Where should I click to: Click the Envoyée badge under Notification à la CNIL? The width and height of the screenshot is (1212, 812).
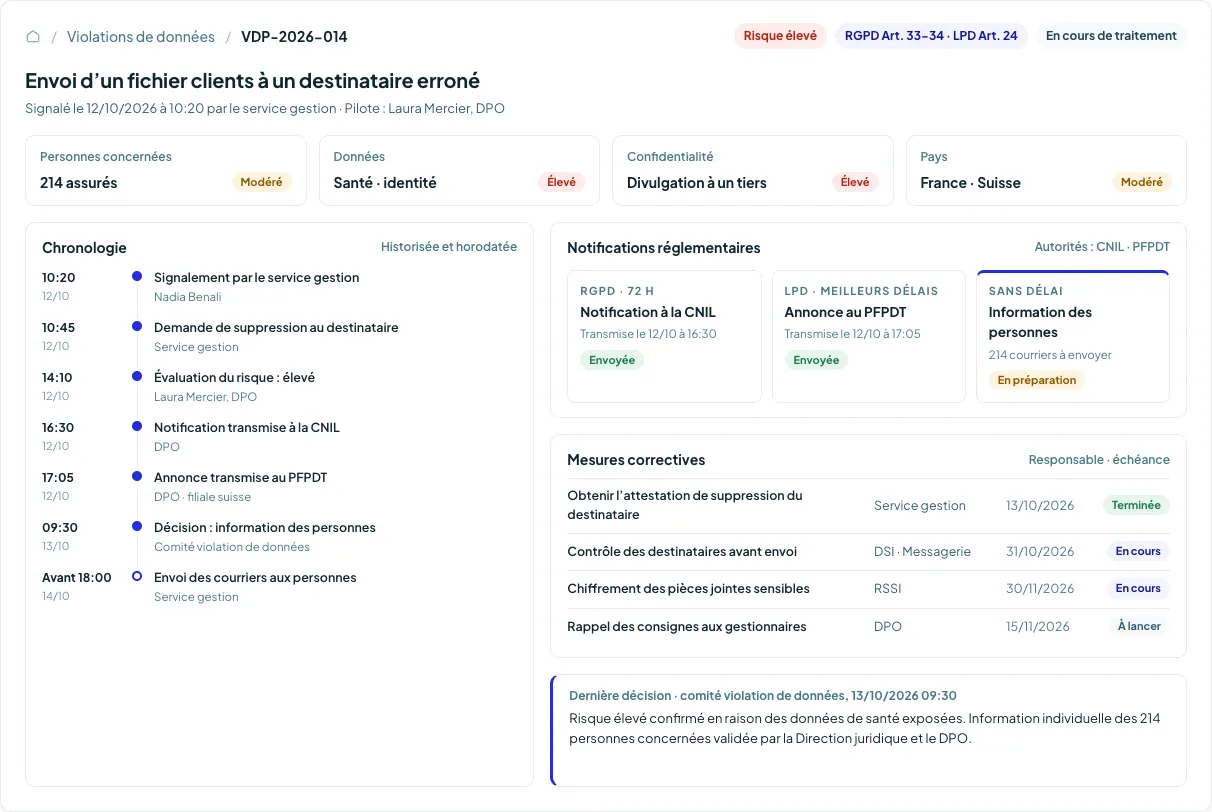(x=612, y=360)
